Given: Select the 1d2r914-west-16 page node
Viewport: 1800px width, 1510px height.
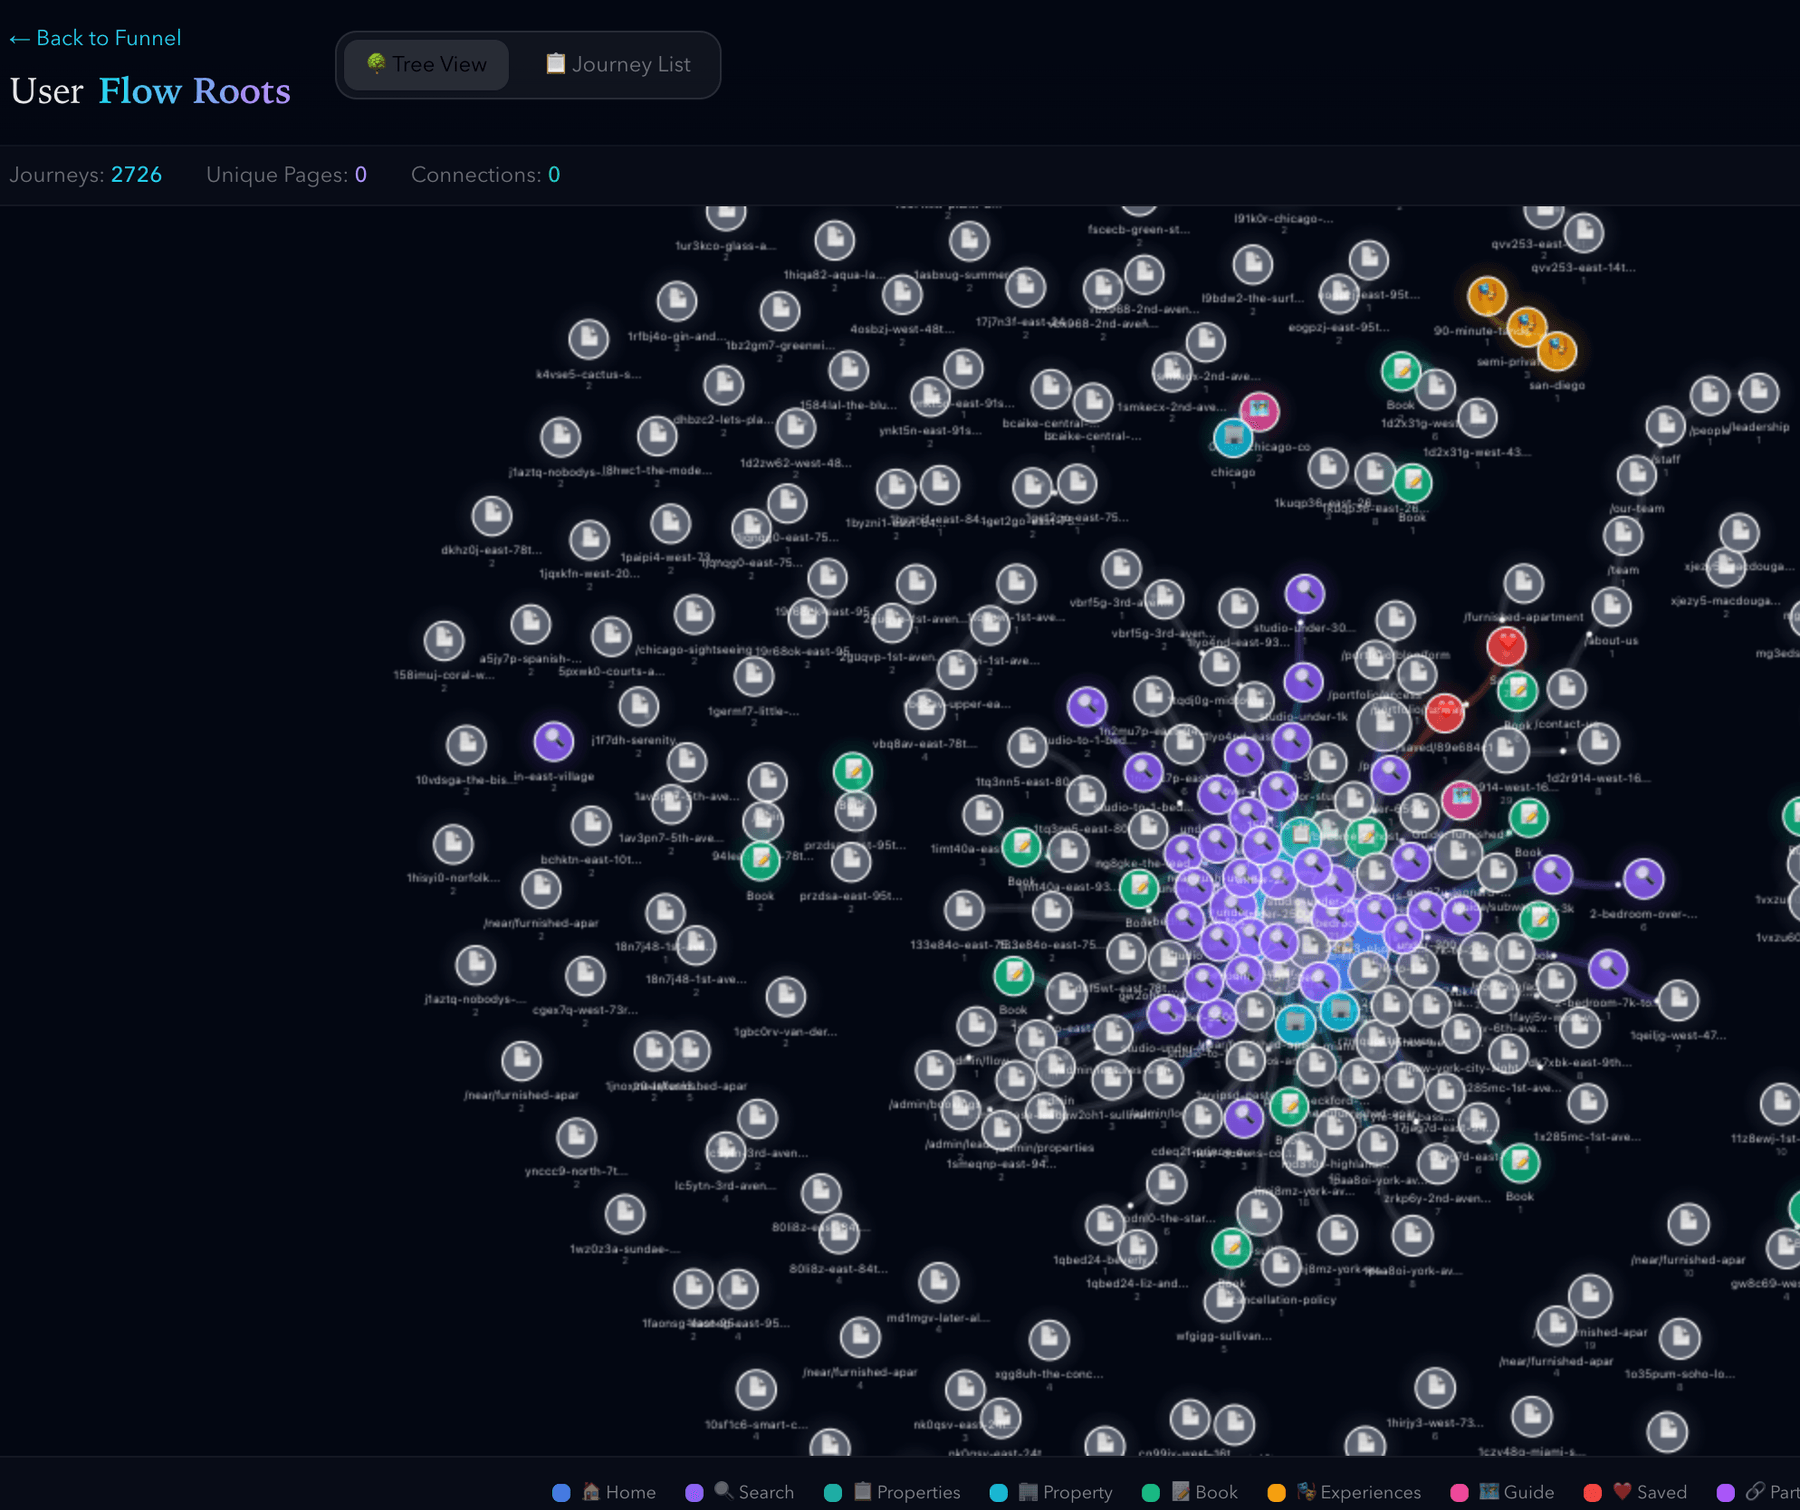Looking at the screenshot, I should 1598,744.
